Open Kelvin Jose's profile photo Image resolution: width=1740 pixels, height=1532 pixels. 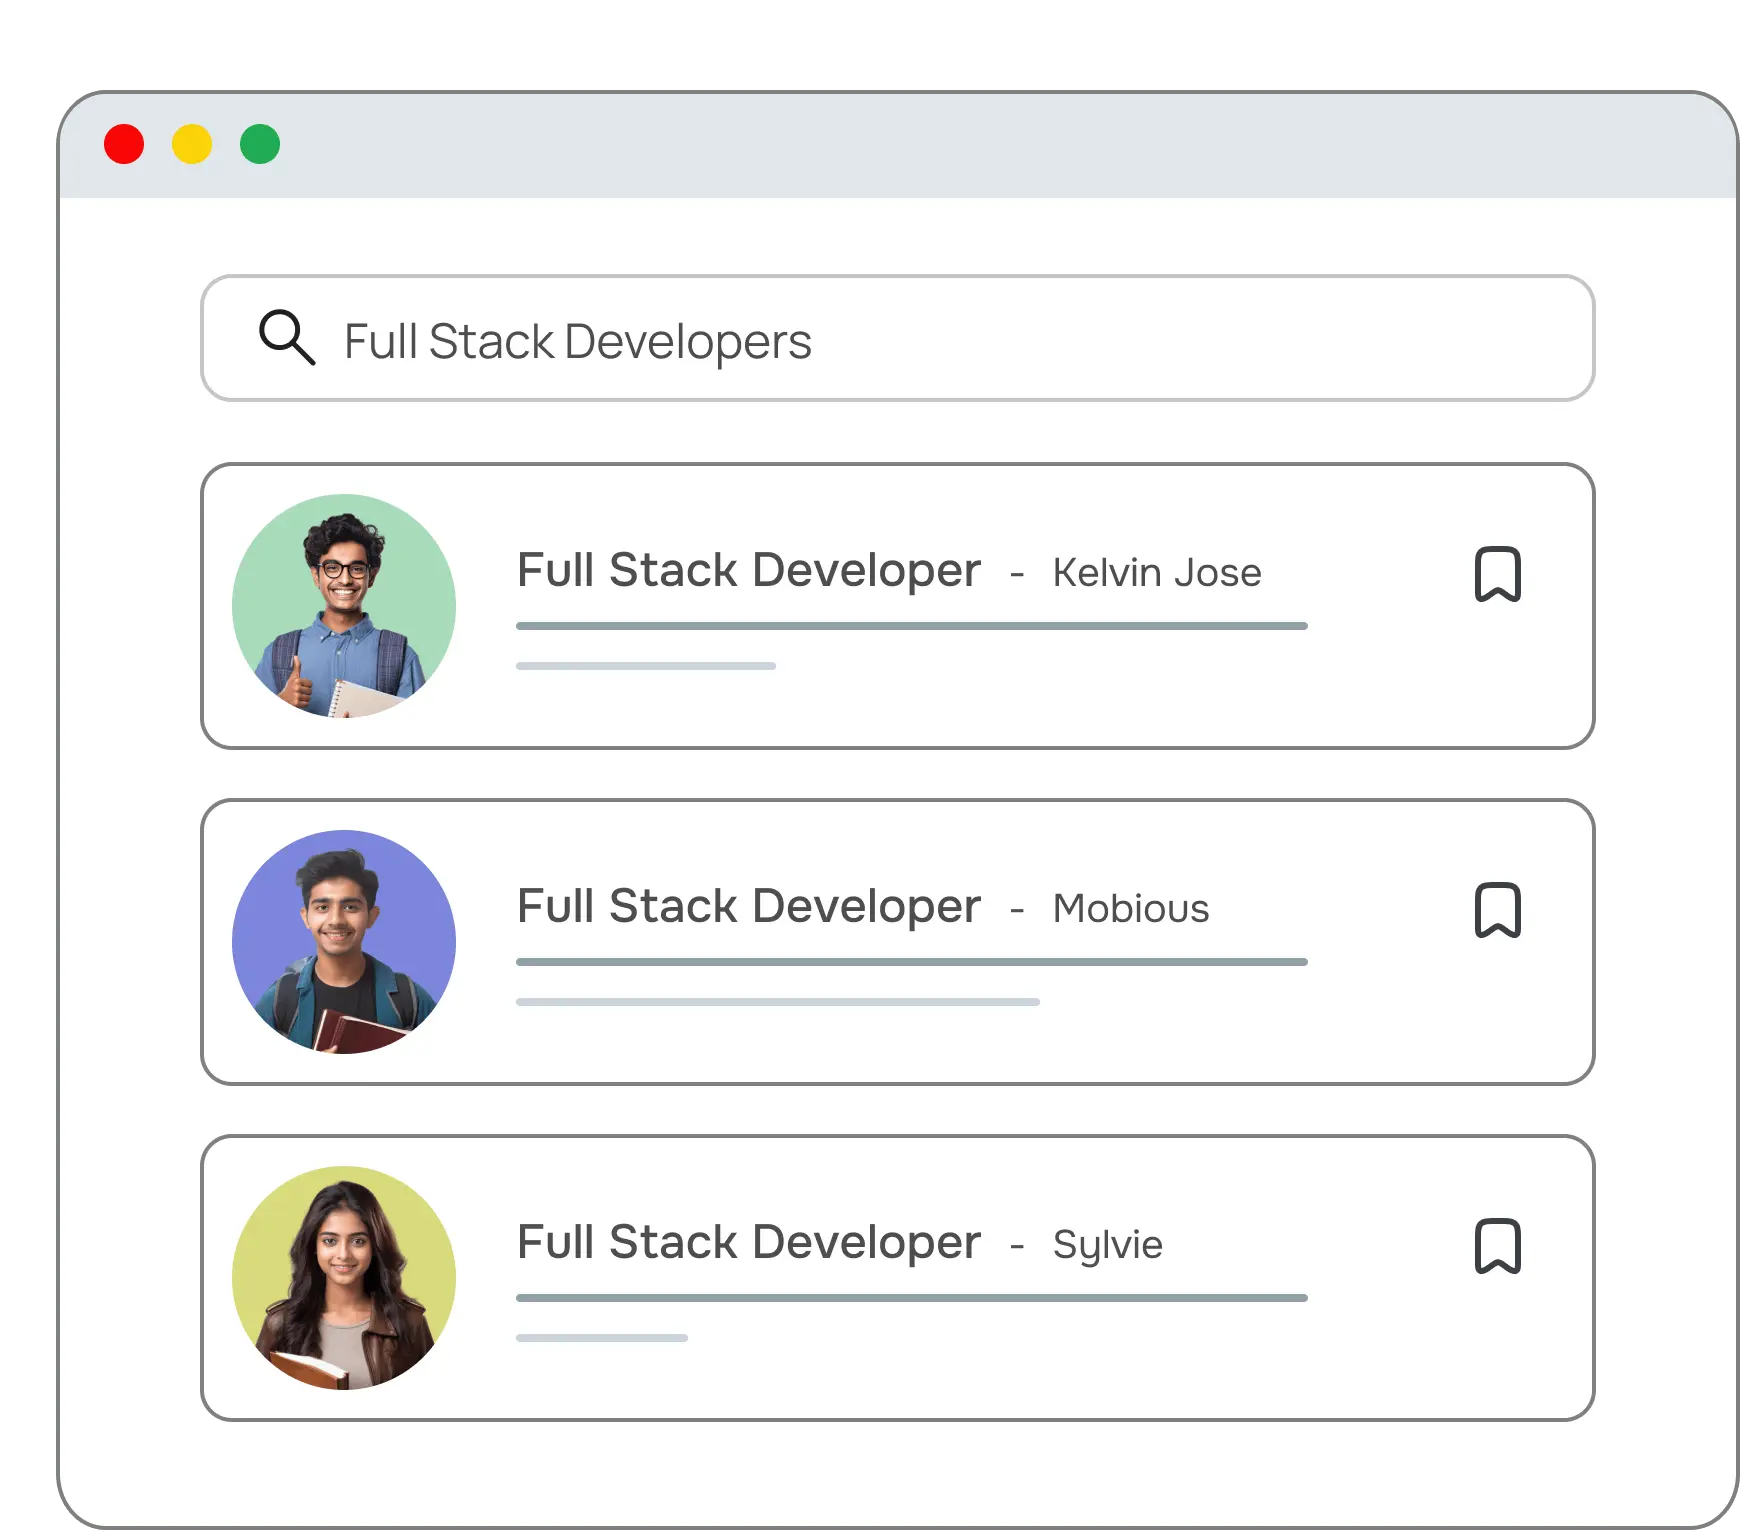click(344, 606)
